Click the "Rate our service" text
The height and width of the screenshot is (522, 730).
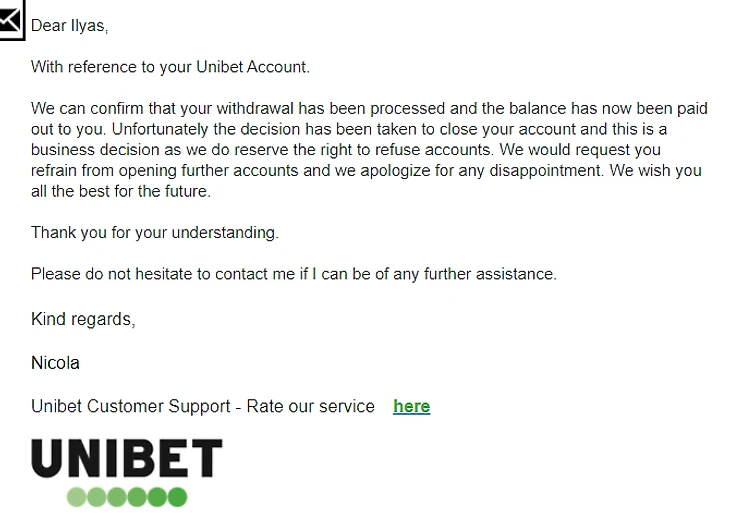pyautogui.click(x=311, y=407)
